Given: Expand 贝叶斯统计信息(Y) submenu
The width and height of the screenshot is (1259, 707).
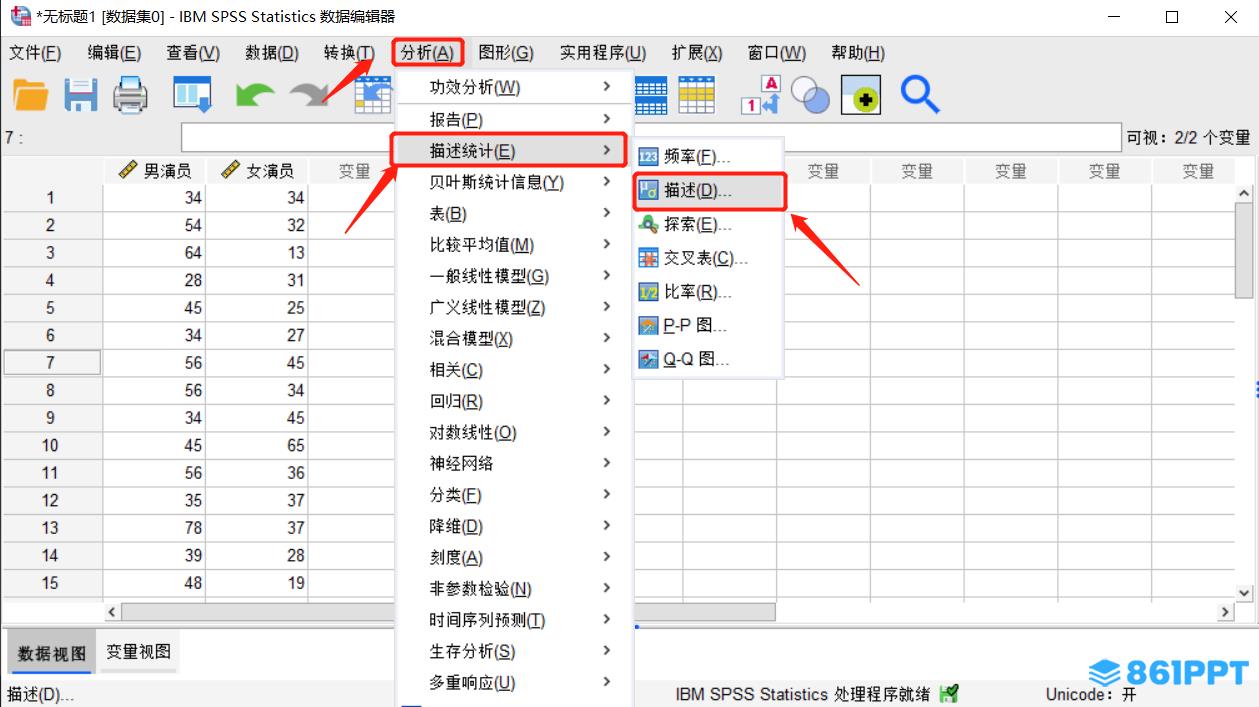Looking at the screenshot, I should click(515, 182).
